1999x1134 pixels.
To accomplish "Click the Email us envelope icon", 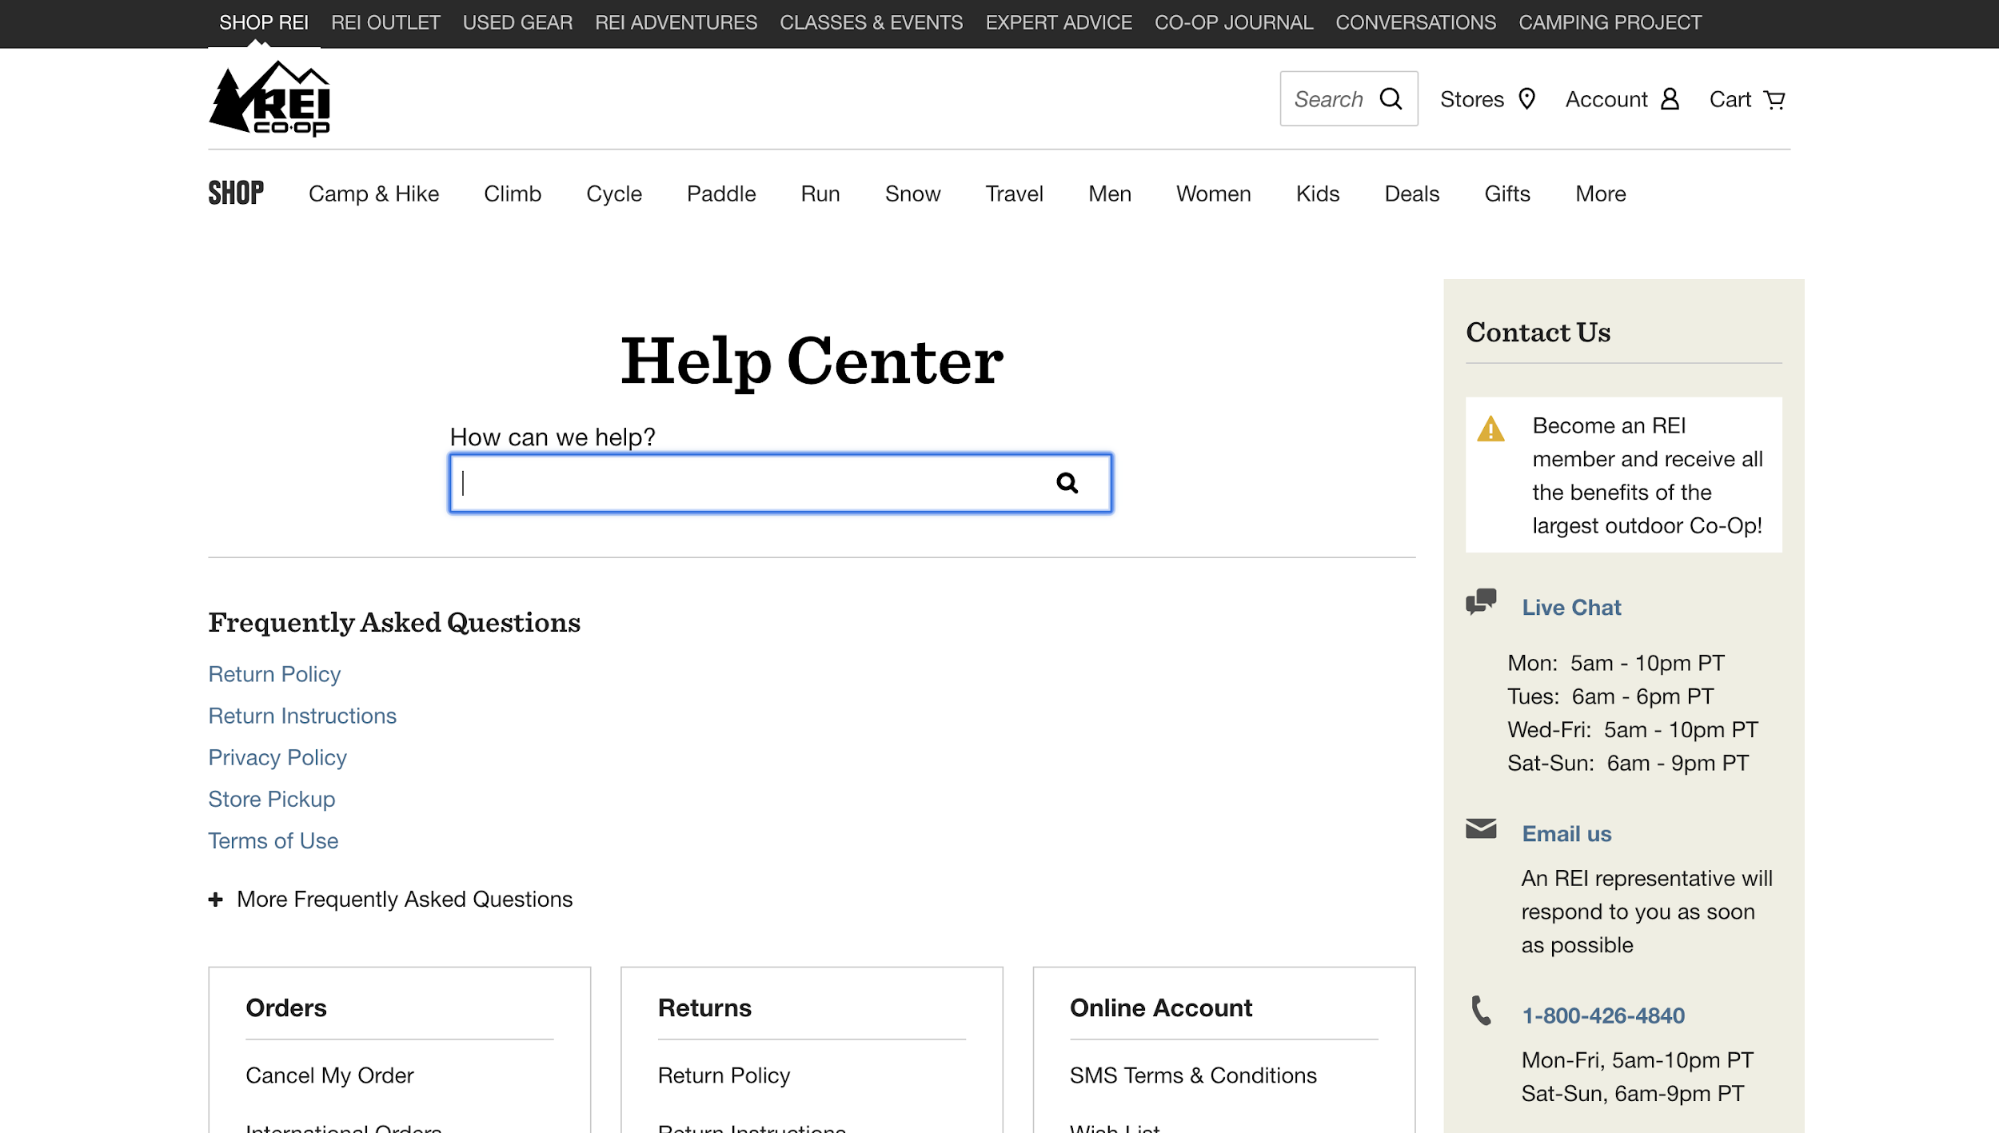I will pos(1481,829).
